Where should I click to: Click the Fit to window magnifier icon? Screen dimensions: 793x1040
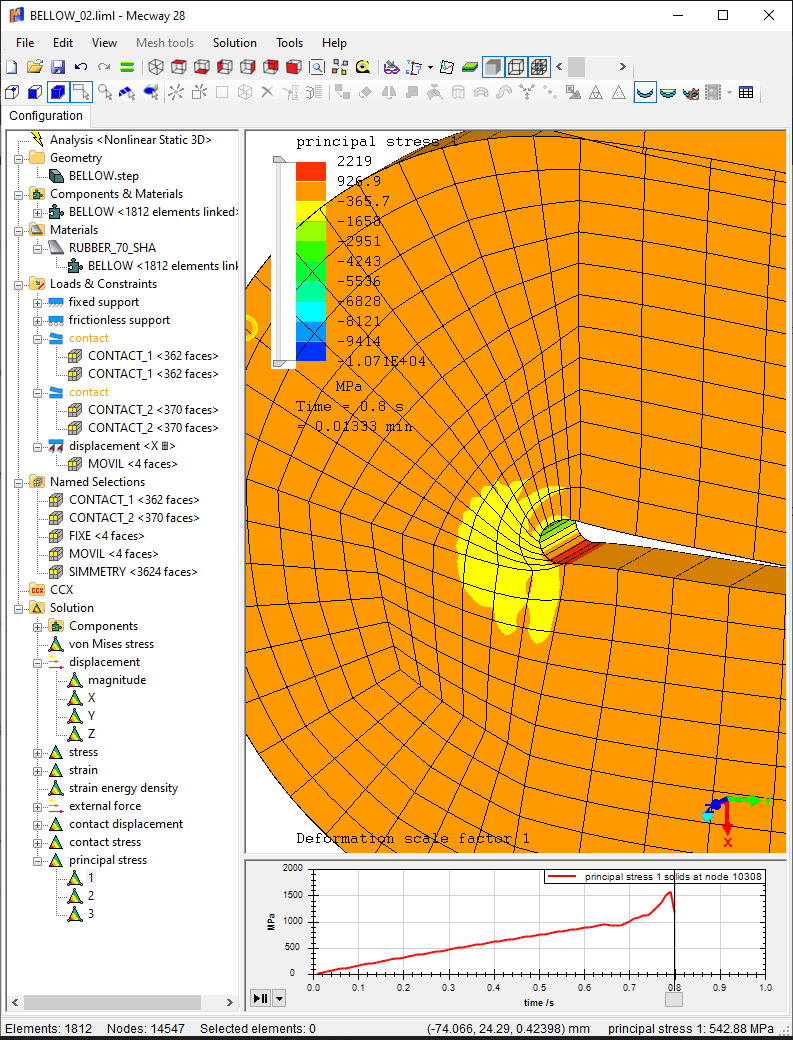click(317, 67)
